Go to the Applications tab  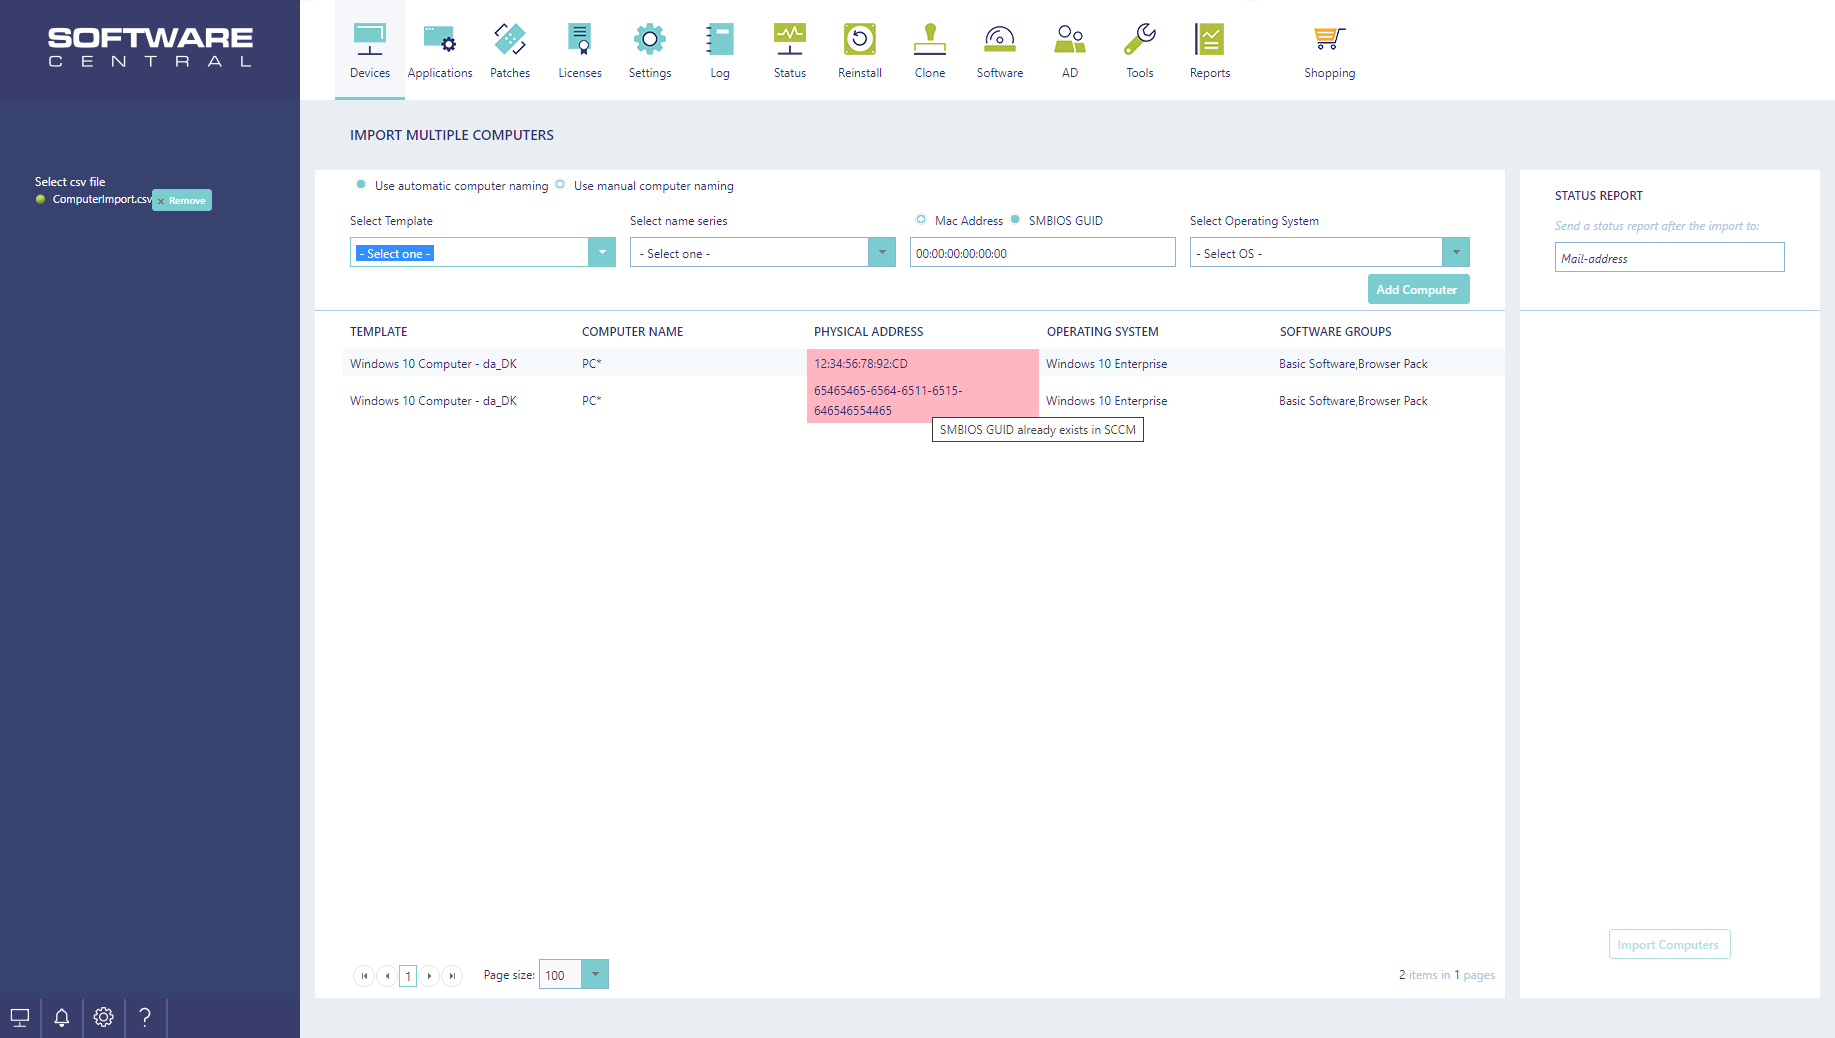tap(440, 50)
